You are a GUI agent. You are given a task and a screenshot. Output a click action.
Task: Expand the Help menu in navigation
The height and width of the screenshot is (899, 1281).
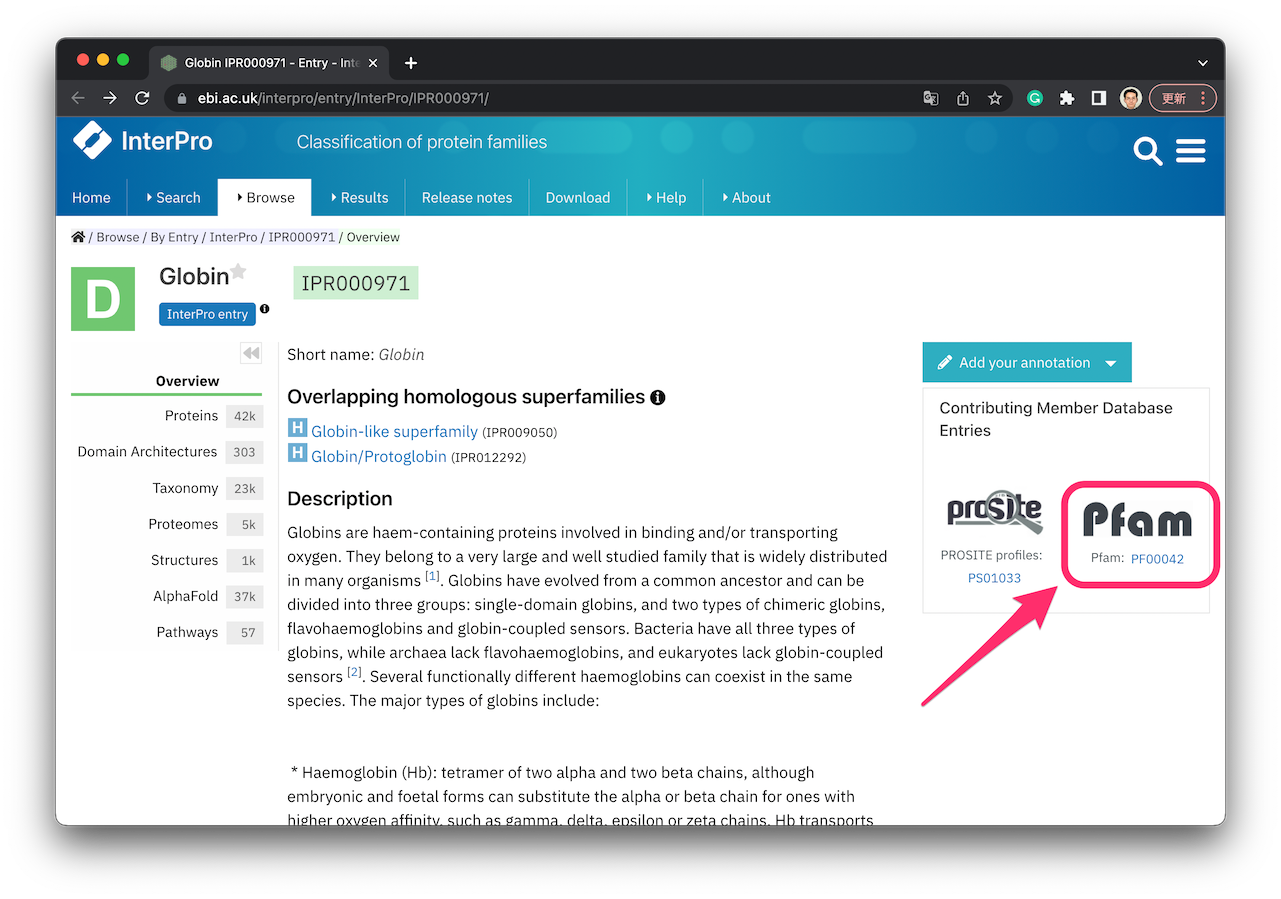(665, 198)
